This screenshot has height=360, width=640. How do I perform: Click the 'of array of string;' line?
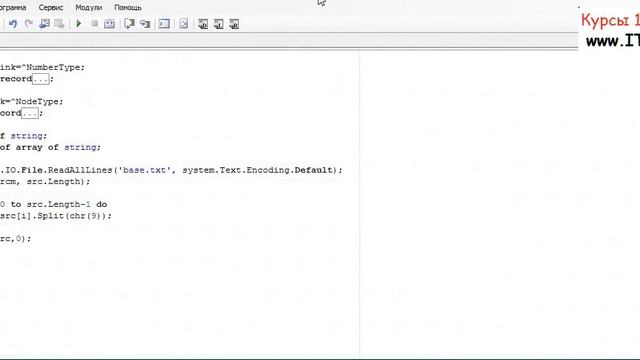pyautogui.click(x=50, y=147)
